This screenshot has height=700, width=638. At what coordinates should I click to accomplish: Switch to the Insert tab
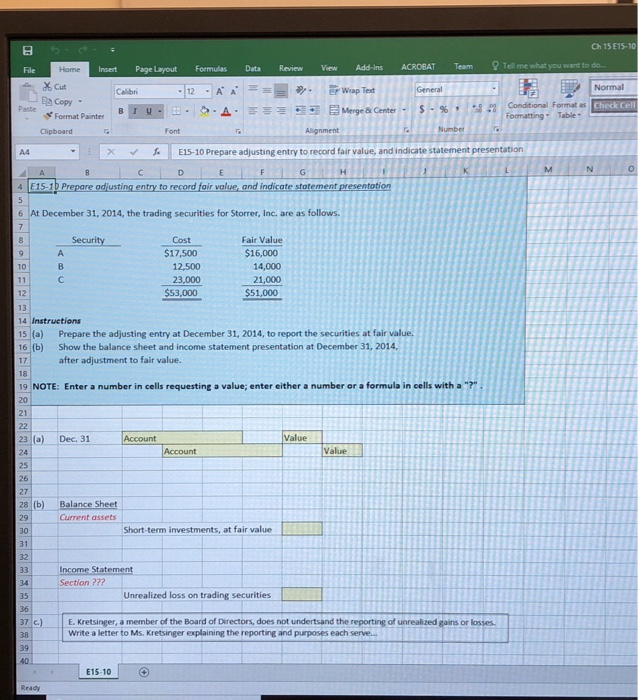[x=108, y=69]
